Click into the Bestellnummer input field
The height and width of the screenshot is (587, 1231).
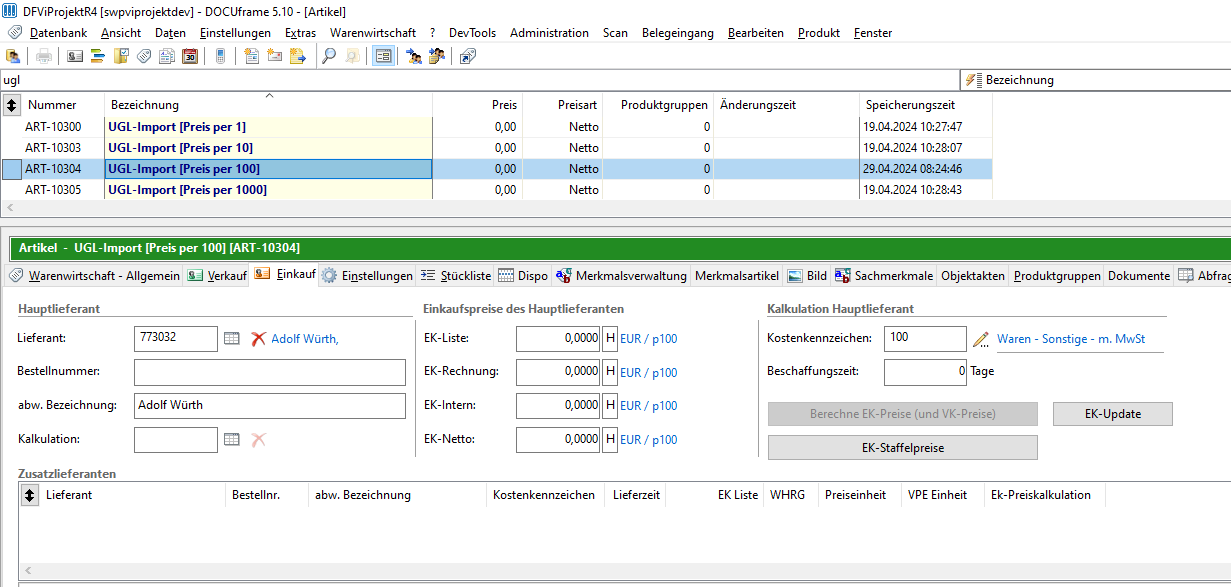click(270, 373)
